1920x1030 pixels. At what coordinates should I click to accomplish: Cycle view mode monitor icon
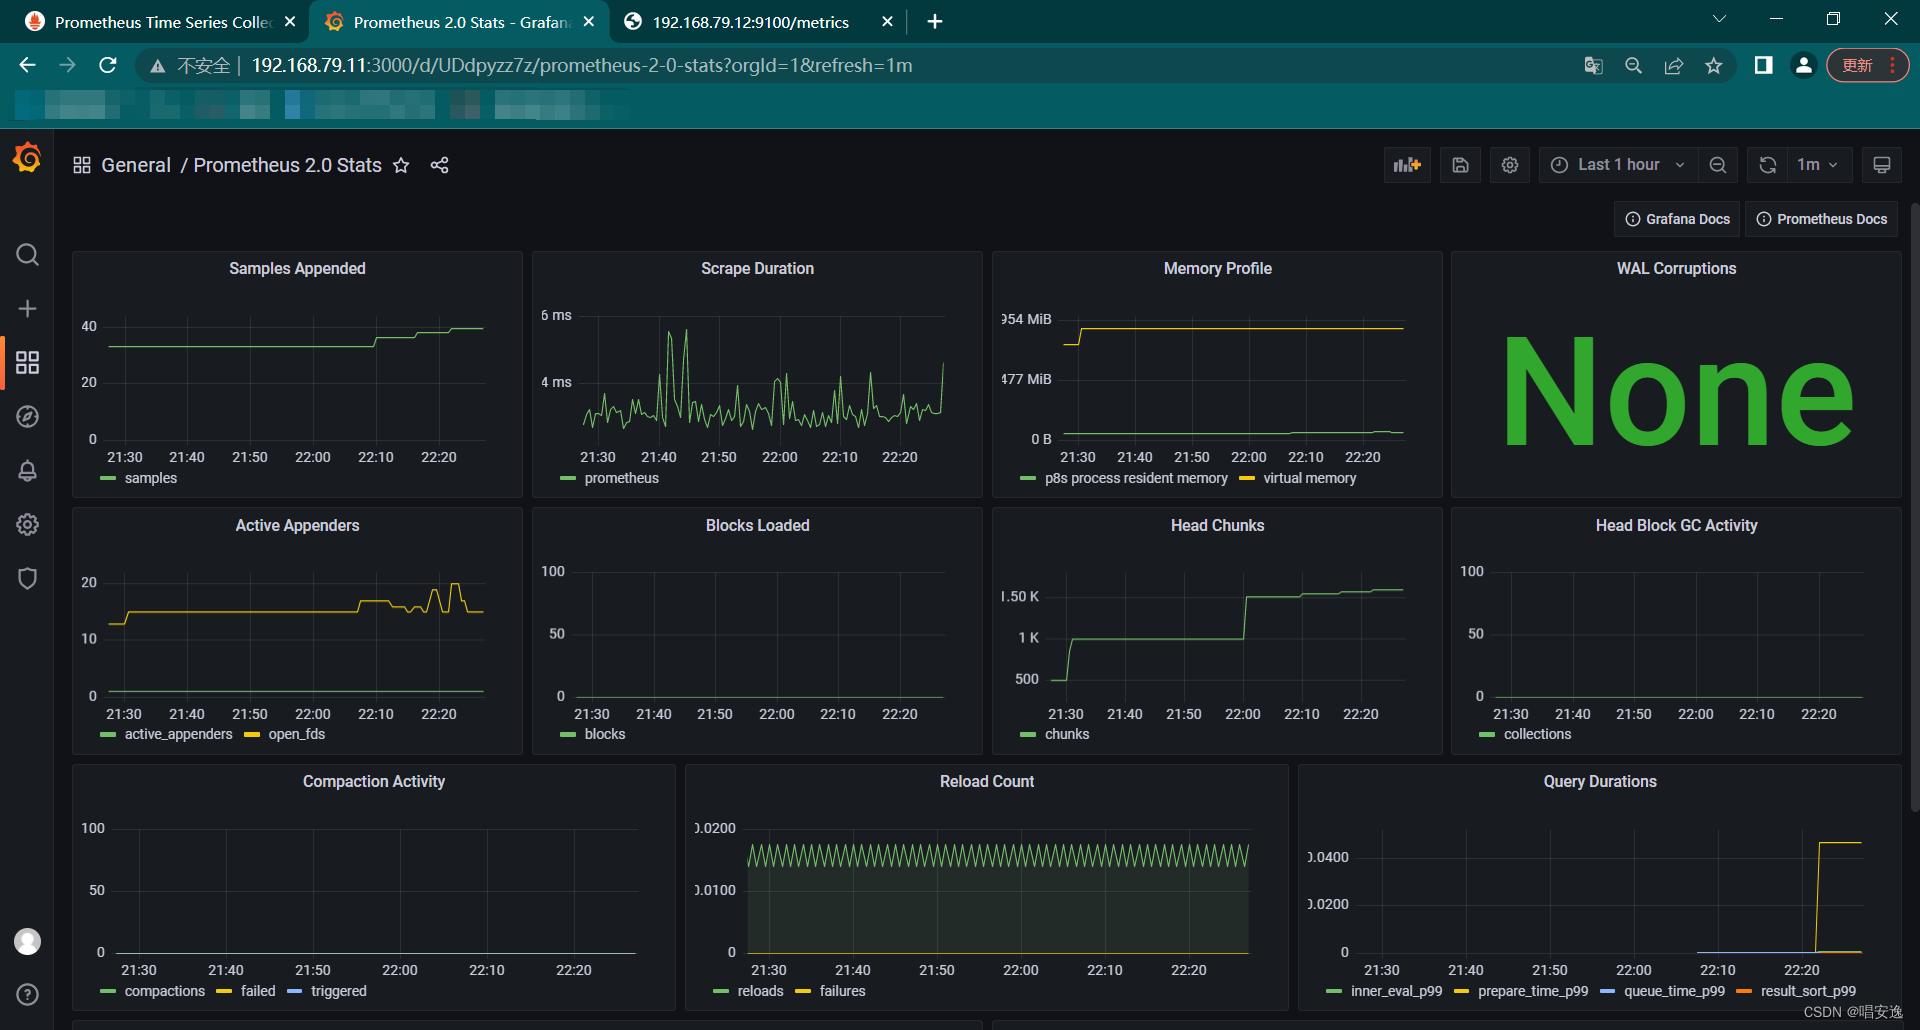coord(1881,165)
